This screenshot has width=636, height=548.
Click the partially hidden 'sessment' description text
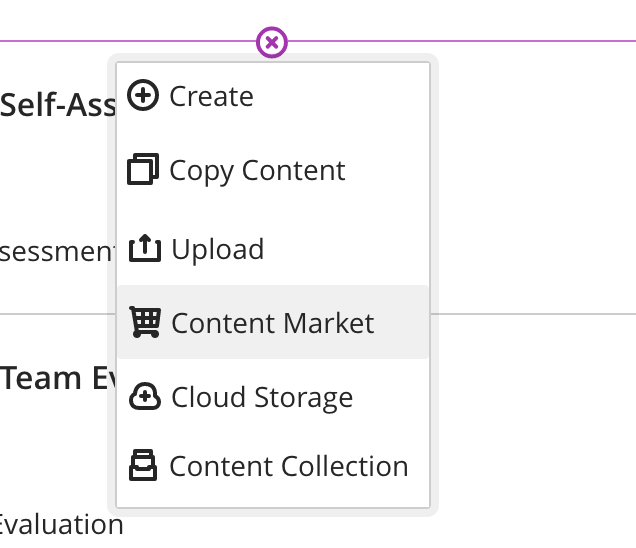click(56, 250)
